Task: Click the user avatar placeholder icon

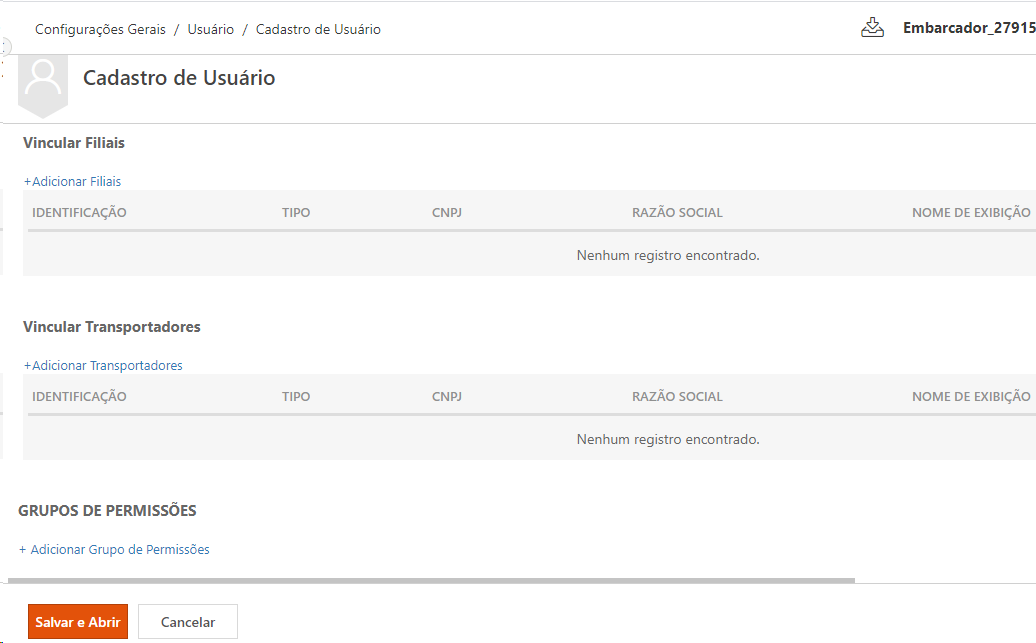Action: click(42, 78)
